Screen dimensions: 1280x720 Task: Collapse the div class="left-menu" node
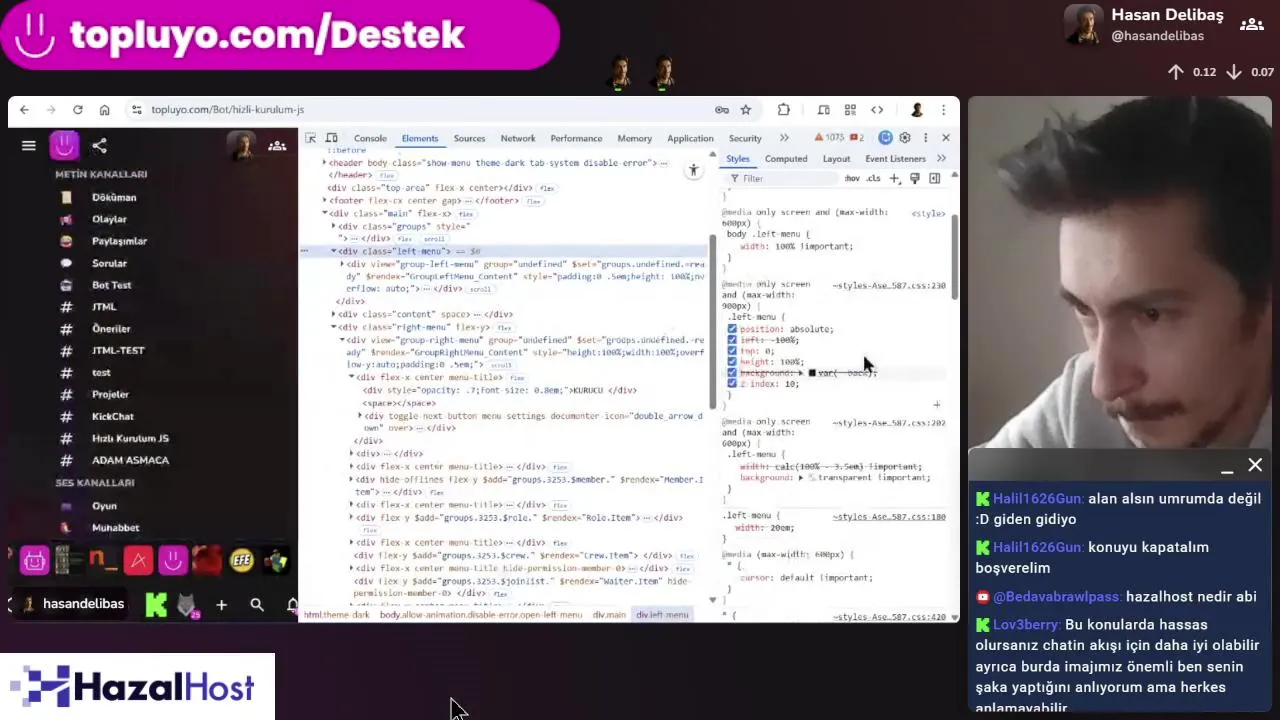click(x=333, y=251)
